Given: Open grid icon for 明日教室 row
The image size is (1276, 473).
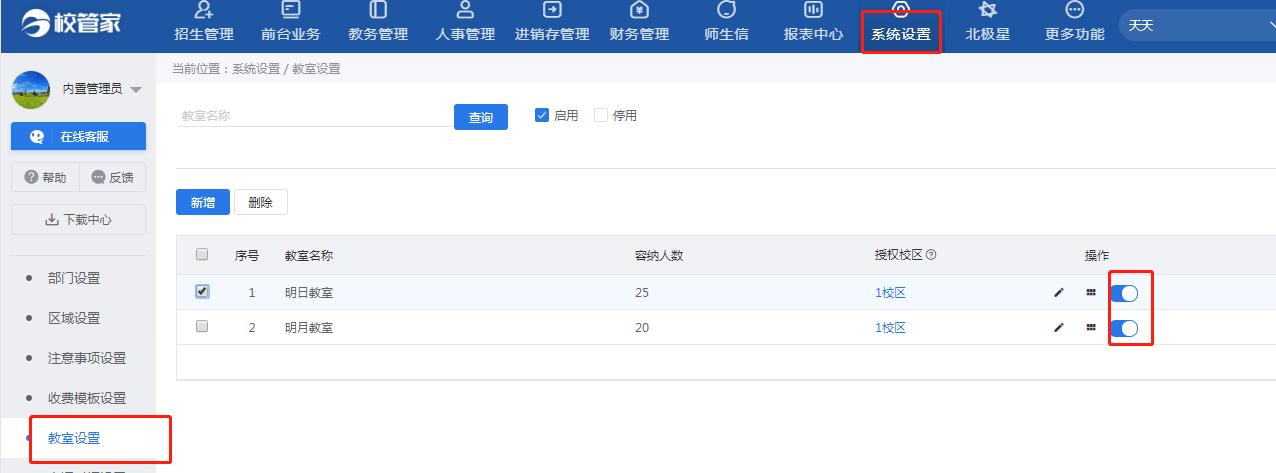Looking at the screenshot, I should click(1091, 293).
